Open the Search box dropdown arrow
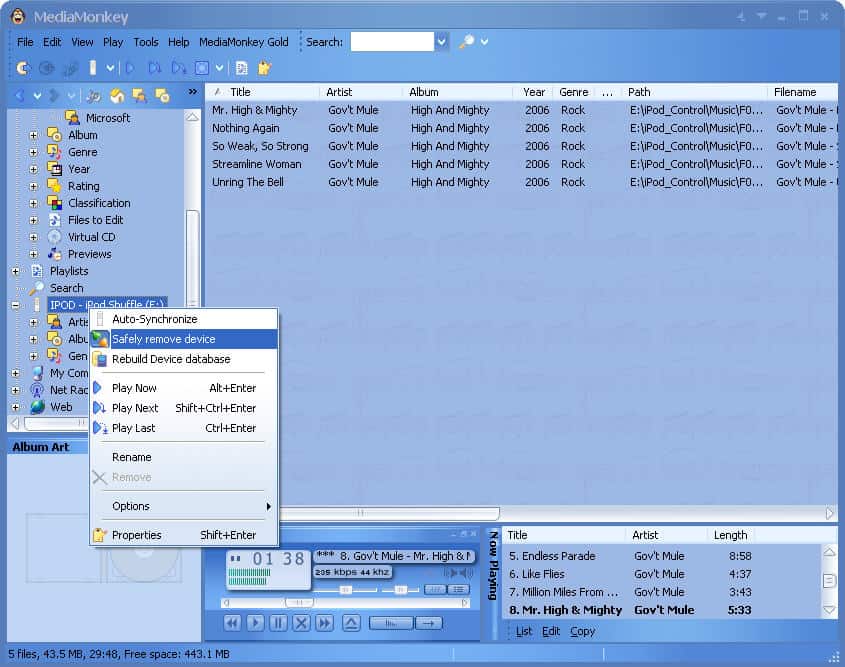This screenshot has height=667, width=845. [x=442, y=42]
